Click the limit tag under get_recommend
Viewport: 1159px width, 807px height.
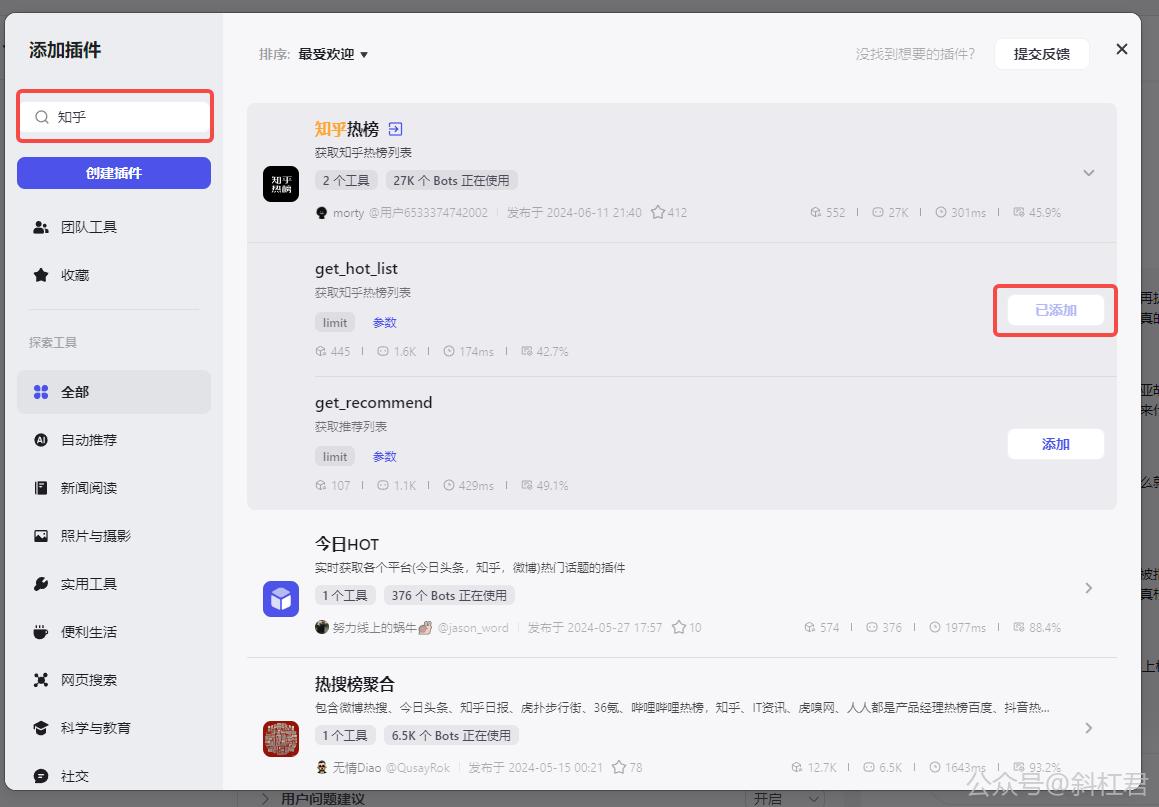click(x=335, y=457)
